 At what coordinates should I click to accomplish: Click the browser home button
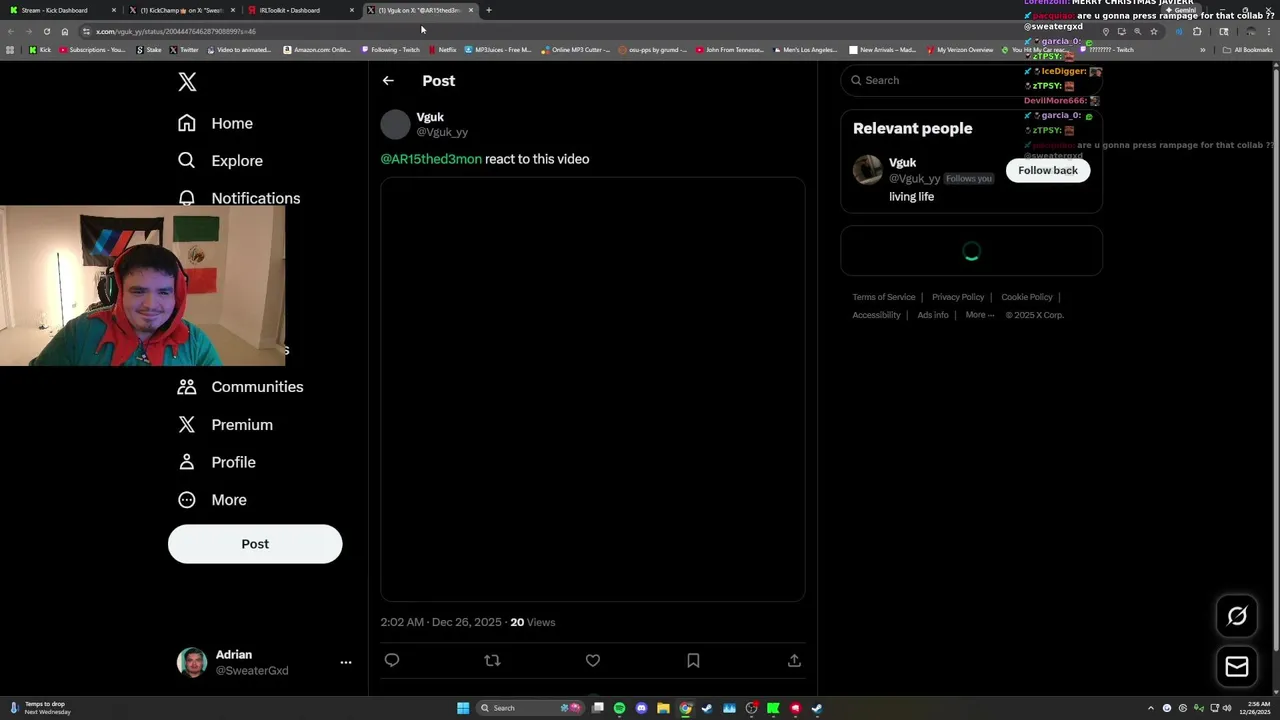click(x=65, y=31)
